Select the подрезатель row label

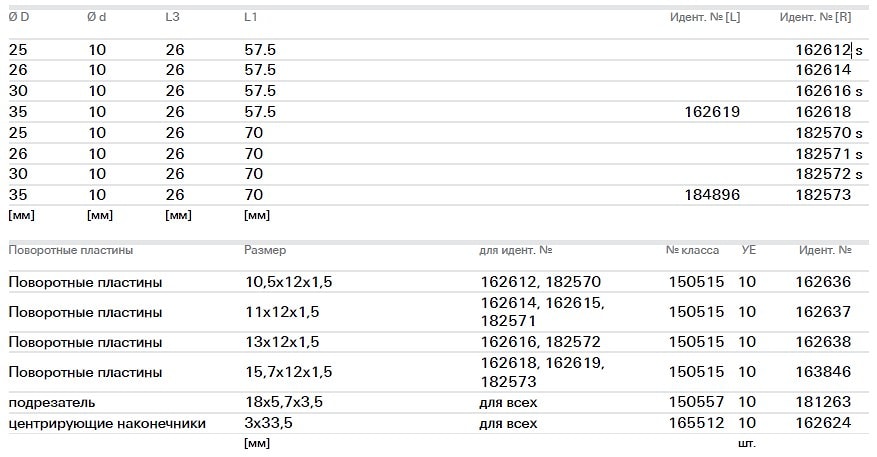point(52,402)
